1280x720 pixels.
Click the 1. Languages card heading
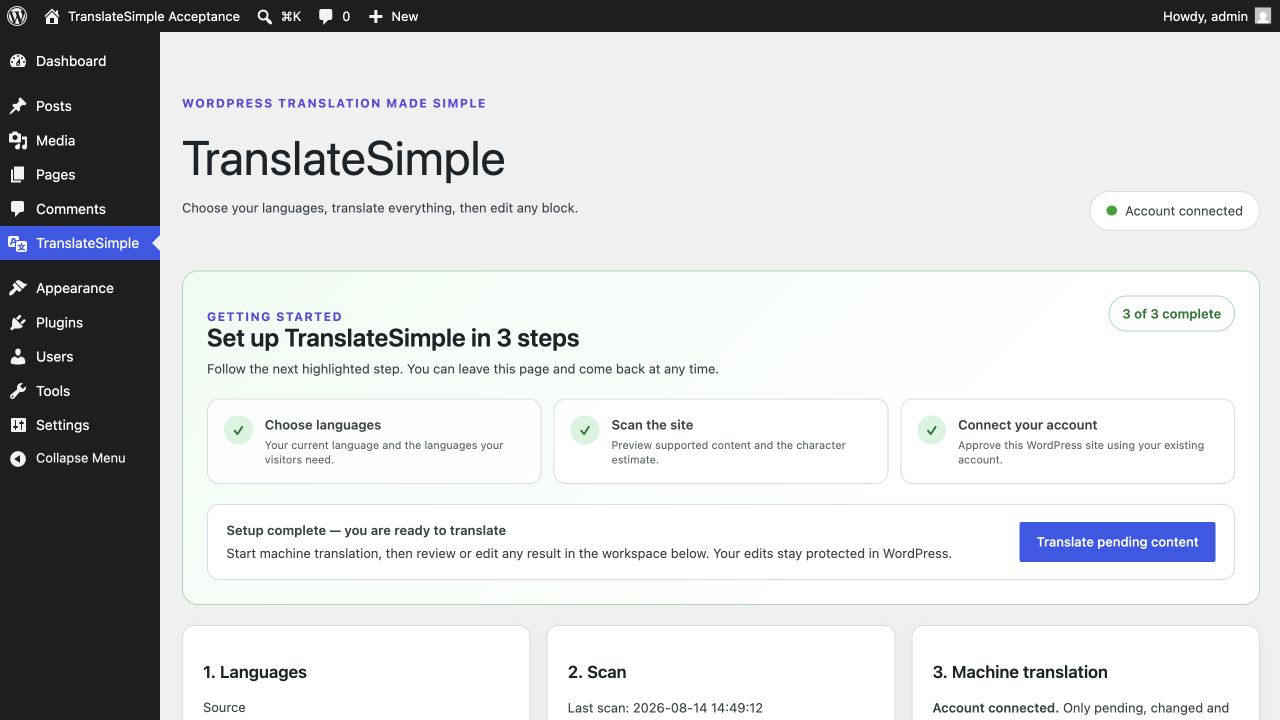255,672
